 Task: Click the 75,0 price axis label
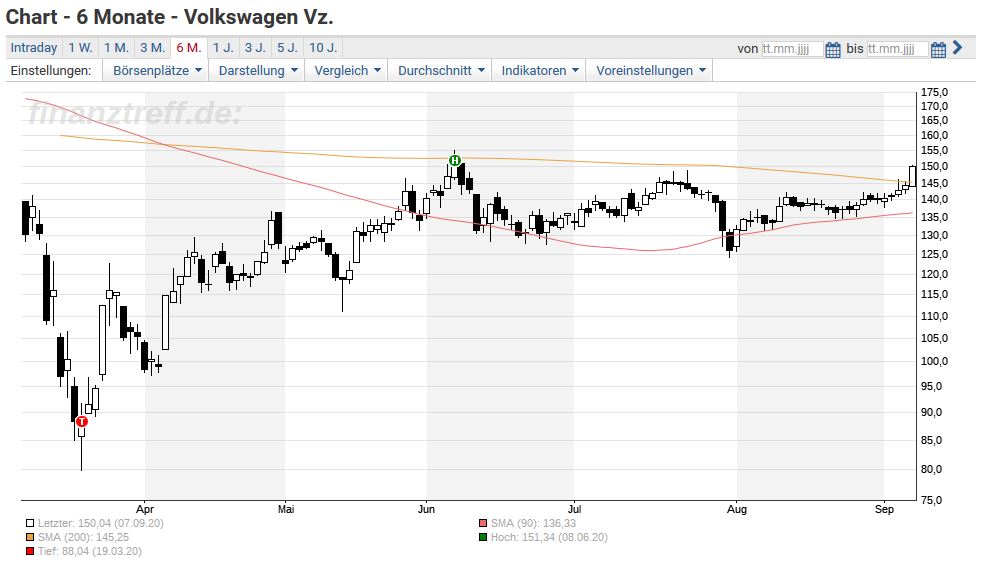[x=934, y=500]
